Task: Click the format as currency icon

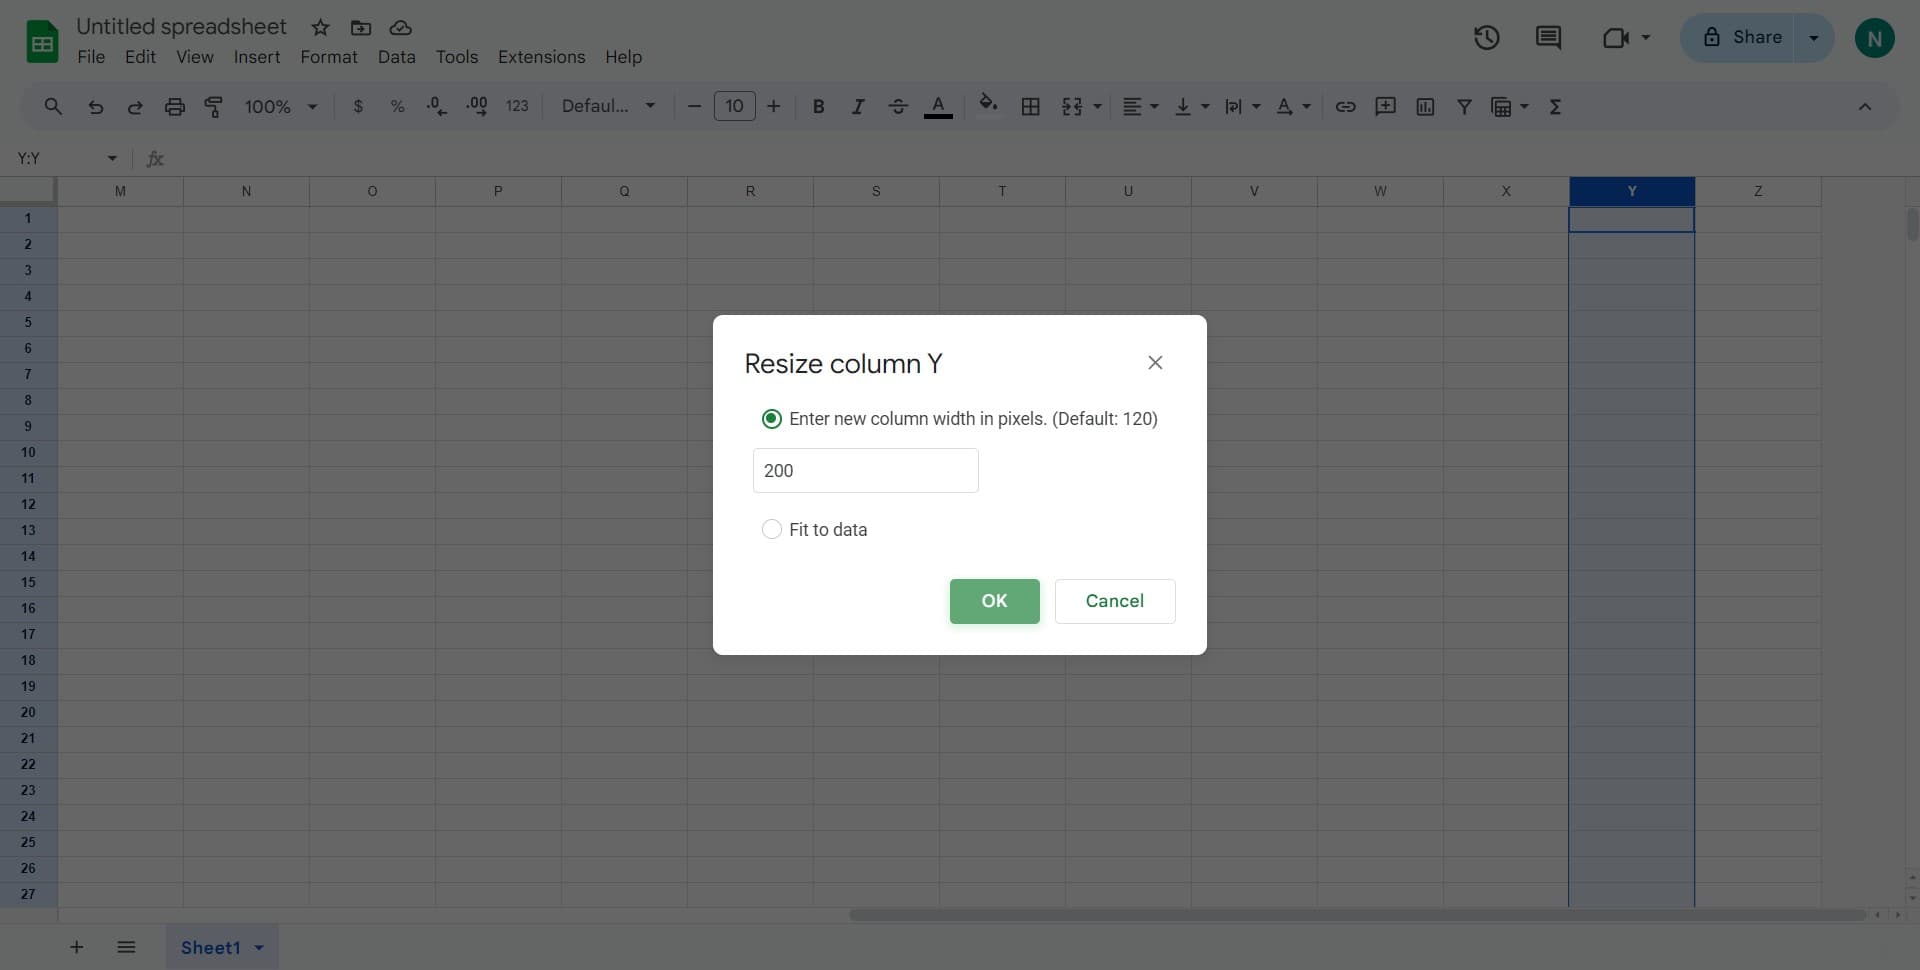Action: point(358,106)
